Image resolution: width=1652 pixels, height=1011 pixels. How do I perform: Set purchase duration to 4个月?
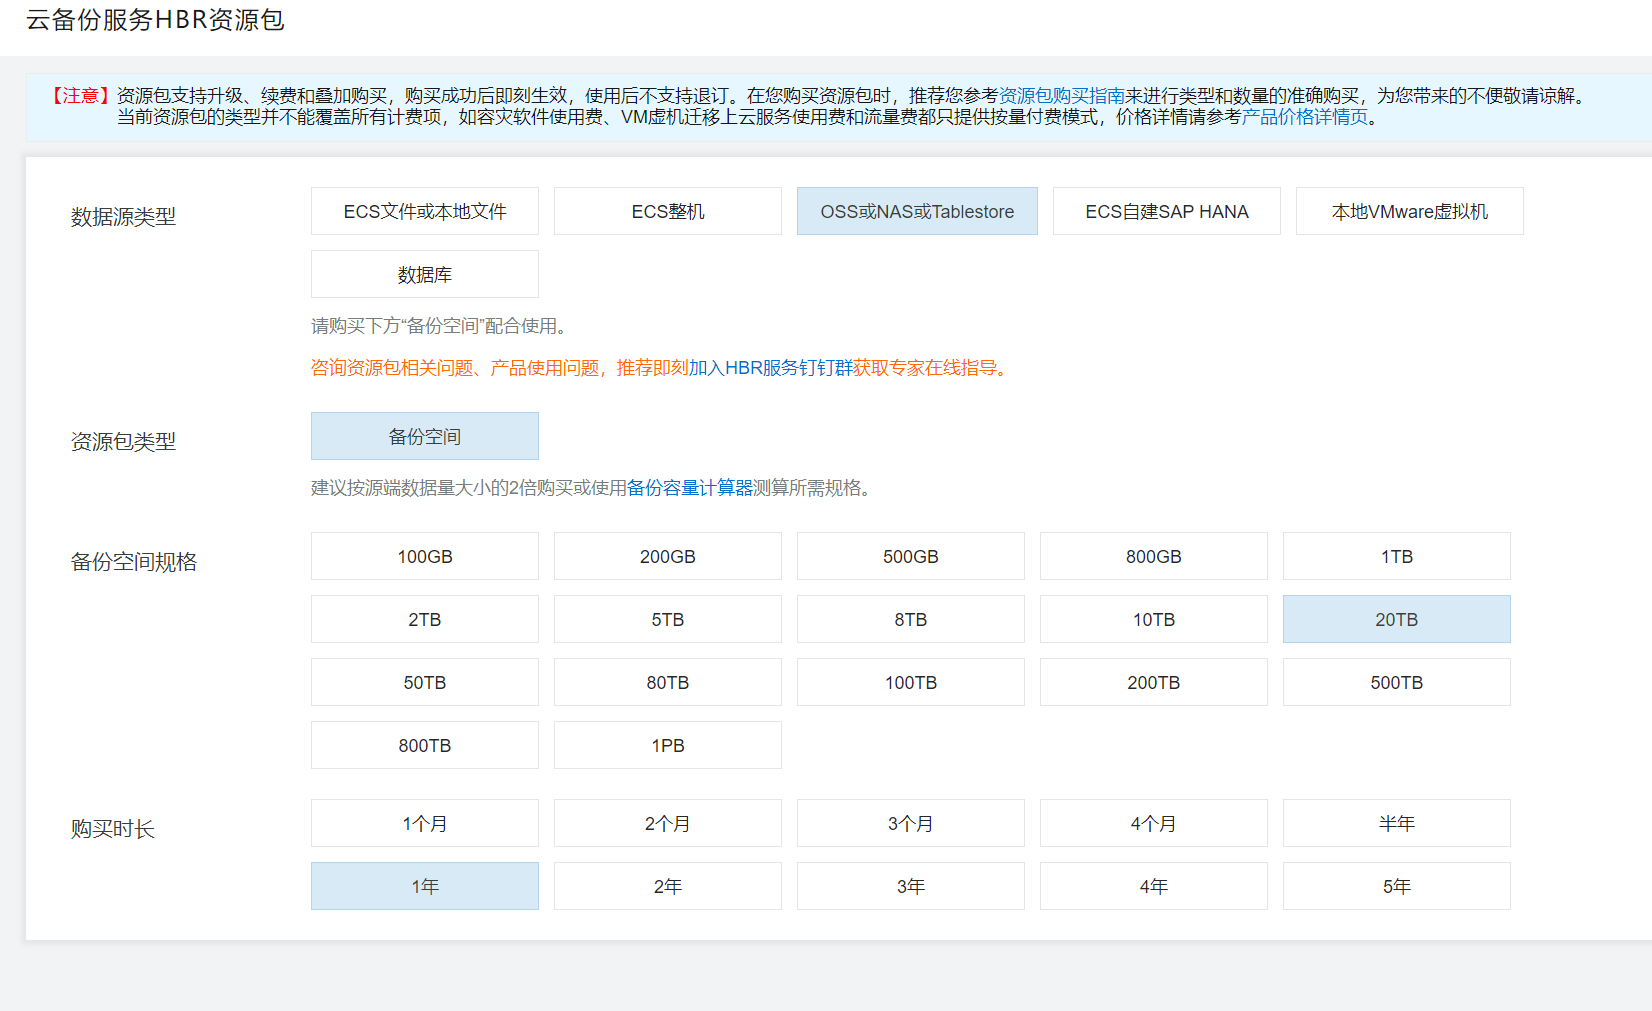(x=1154, y=823)
